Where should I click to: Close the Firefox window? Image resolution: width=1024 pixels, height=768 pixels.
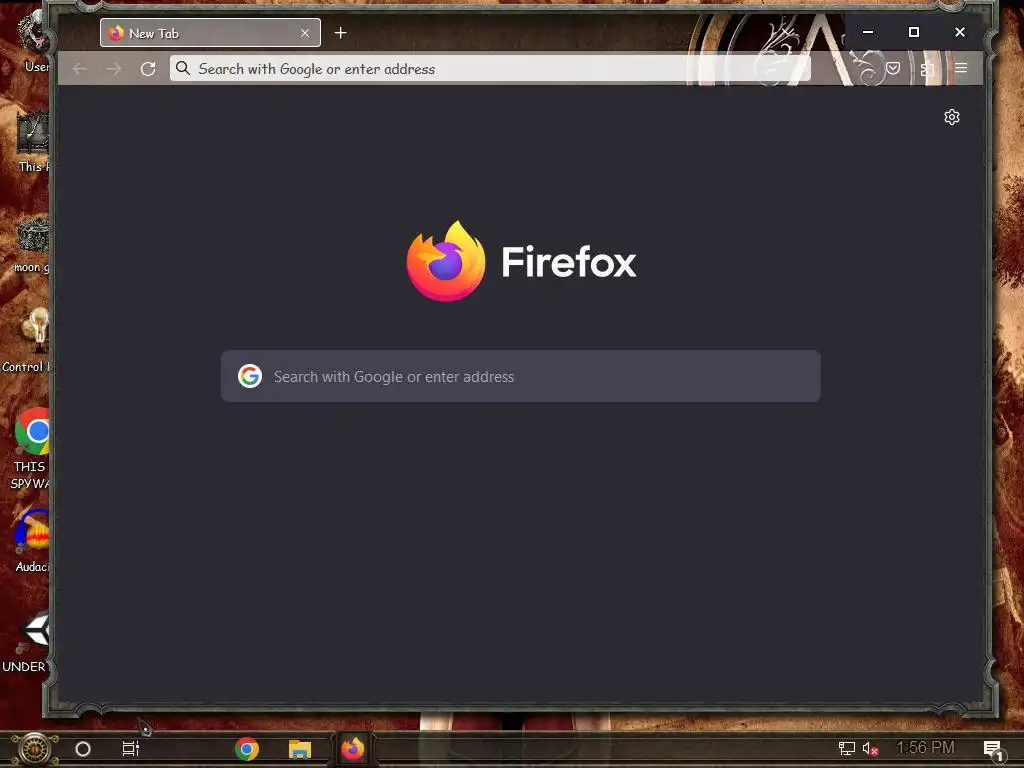click(x=959, y=32)
